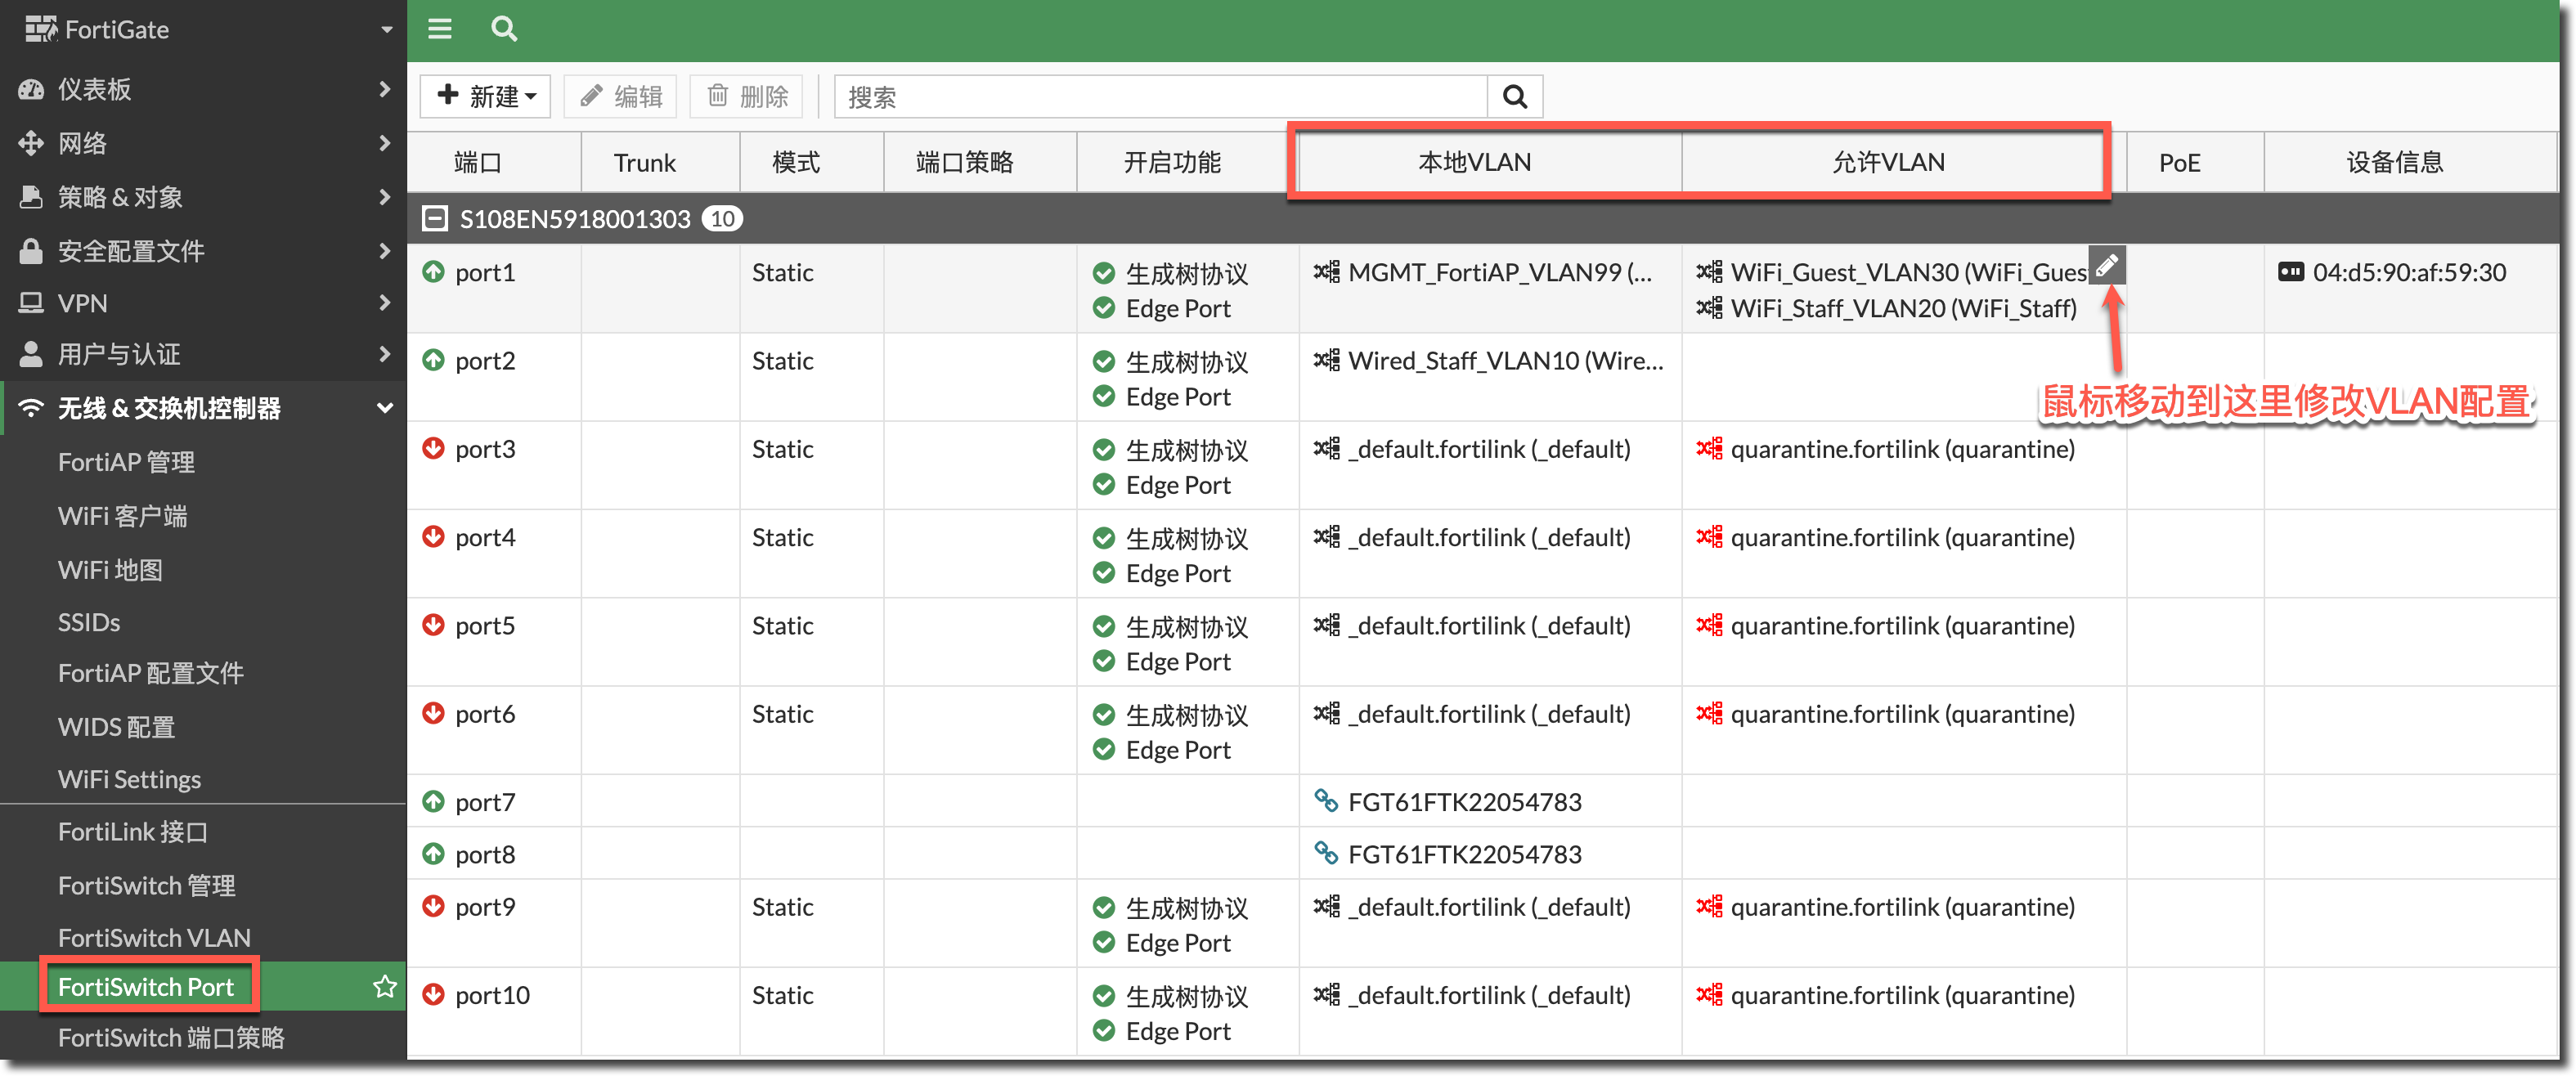This screenshot has width=2576, height=1076.
Task: Click the port7 up status icon
Action: [x=433, y=802]
